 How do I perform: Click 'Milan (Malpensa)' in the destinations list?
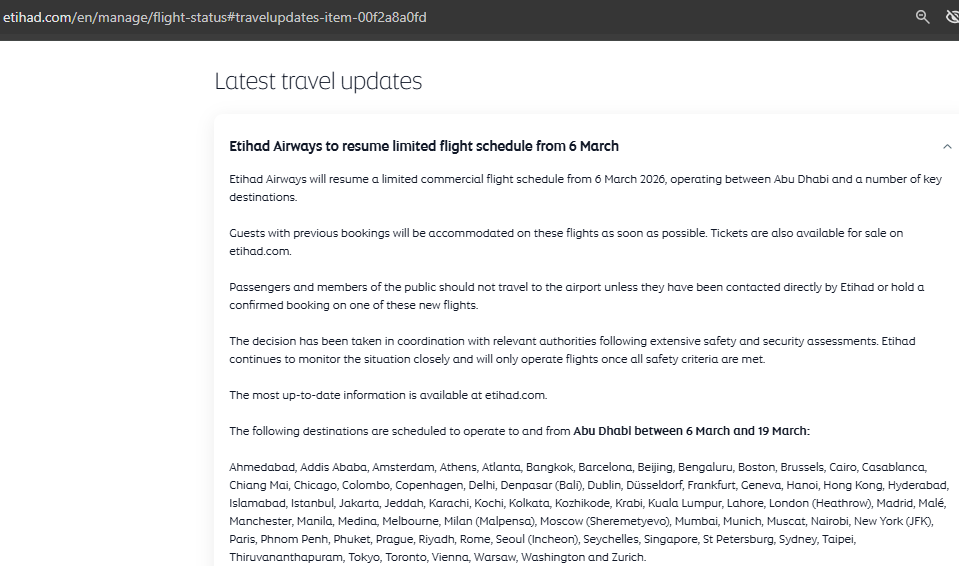click(499, 521)
